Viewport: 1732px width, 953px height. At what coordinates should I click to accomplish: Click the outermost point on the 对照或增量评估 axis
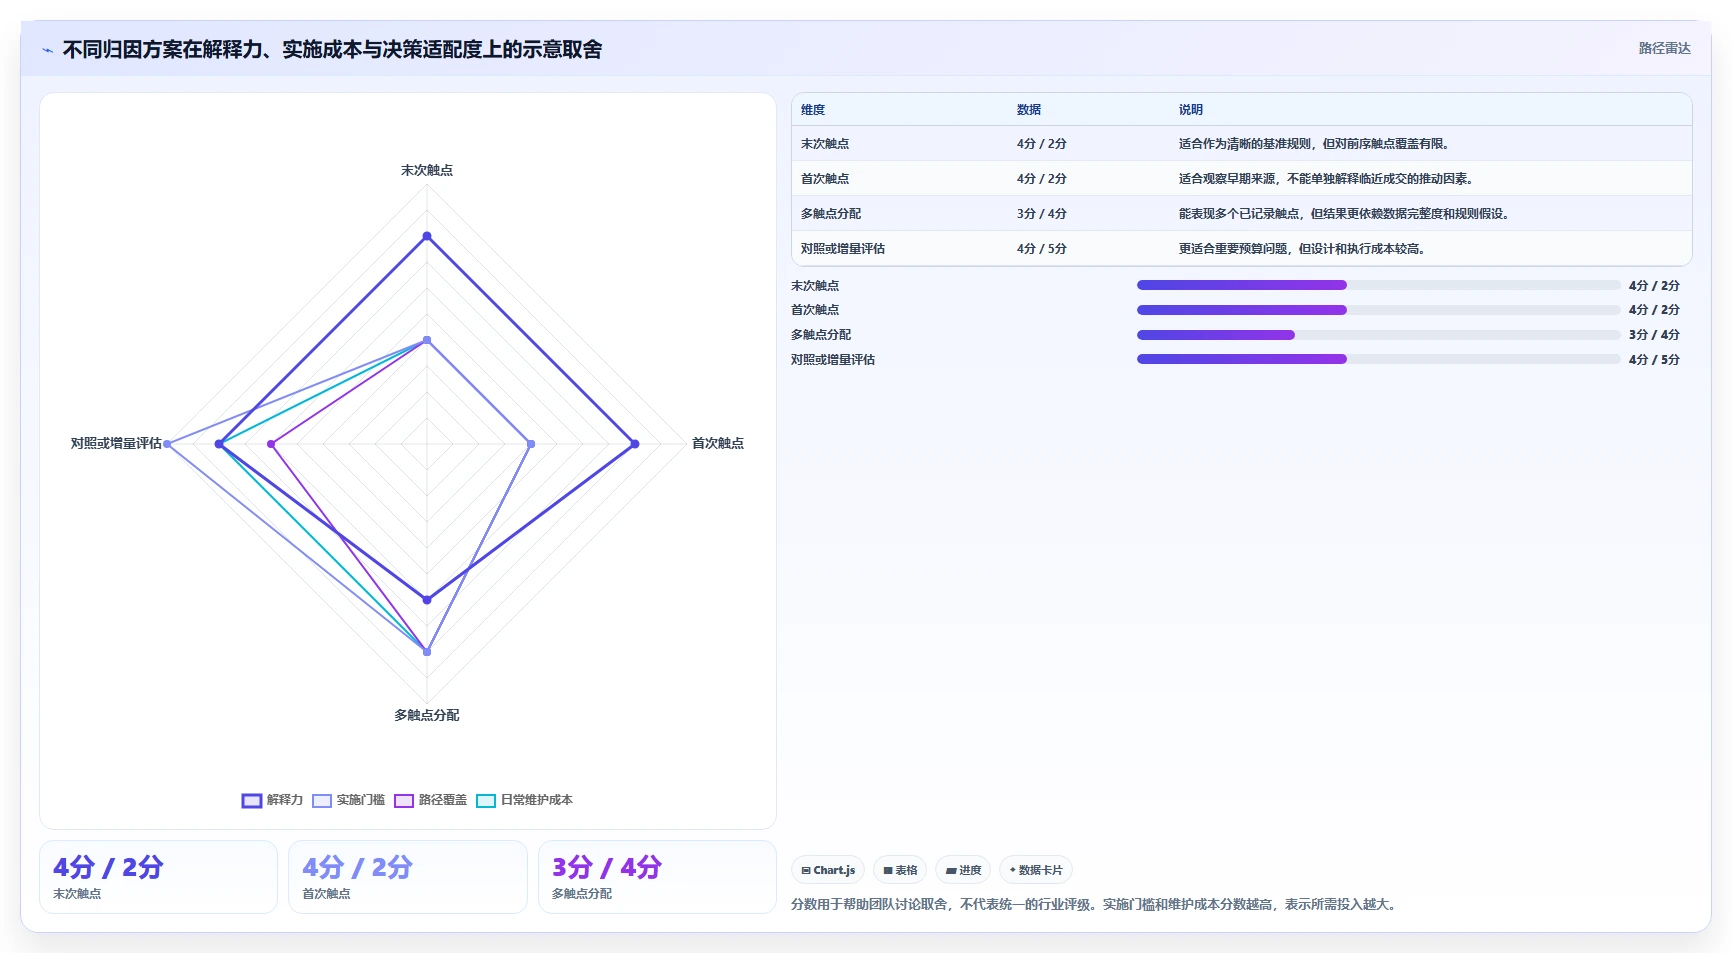[167, 444]
